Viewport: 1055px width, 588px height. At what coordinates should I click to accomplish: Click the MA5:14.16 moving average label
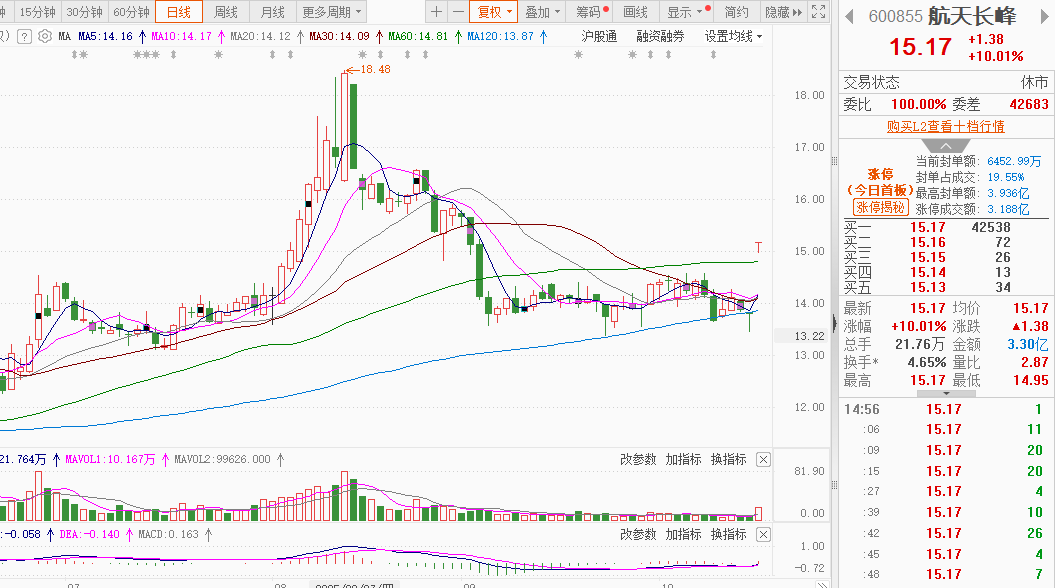pos(105,36)
